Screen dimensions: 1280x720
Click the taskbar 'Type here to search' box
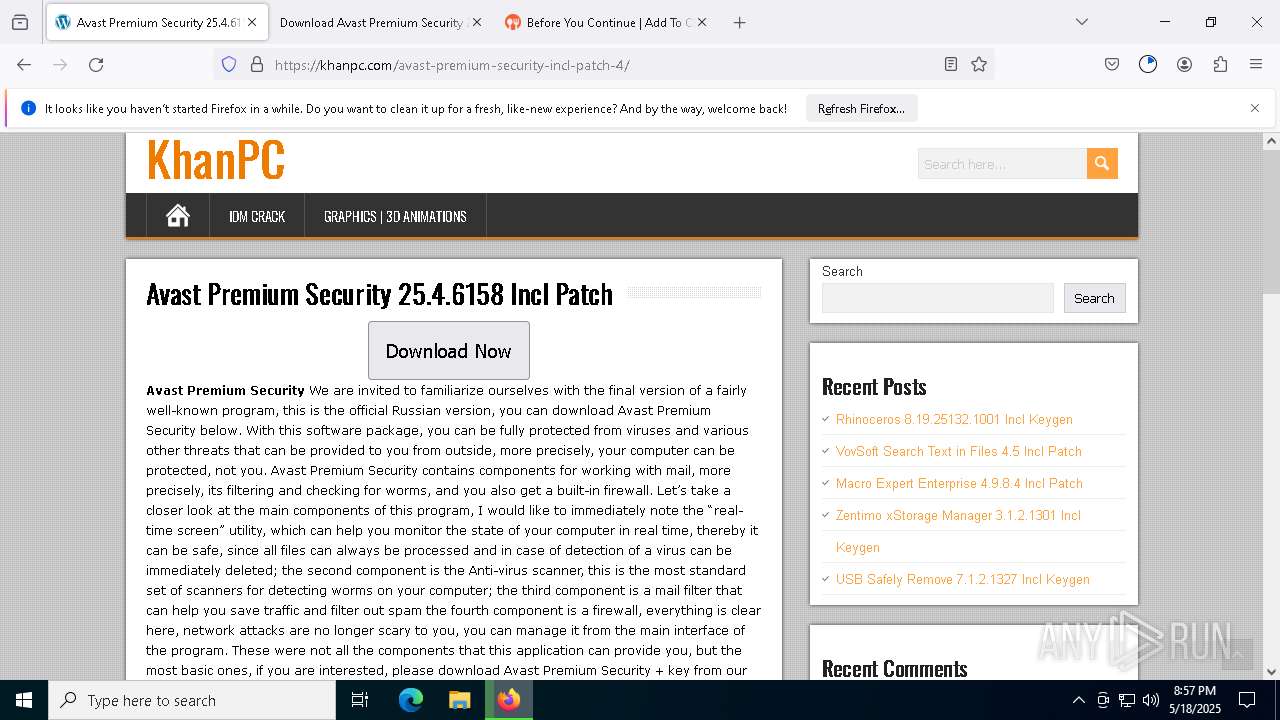point(192,700)
